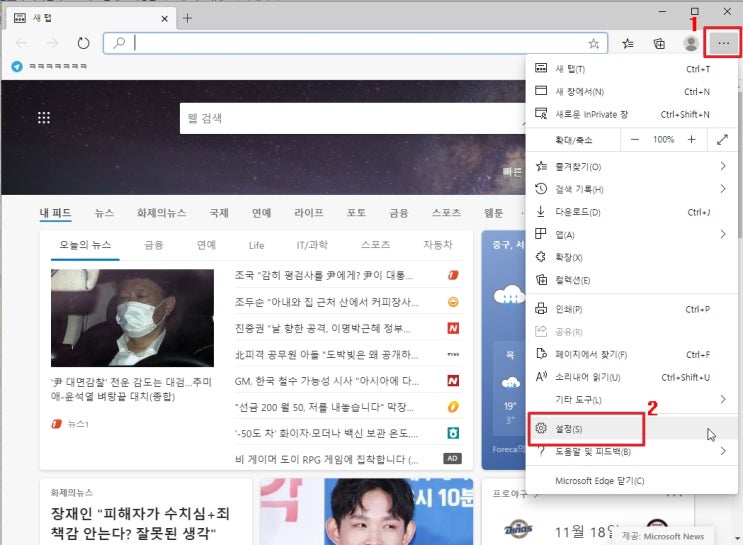Select 페이지에서 찾기(F) menu item
743x545 pixels.
631,354
